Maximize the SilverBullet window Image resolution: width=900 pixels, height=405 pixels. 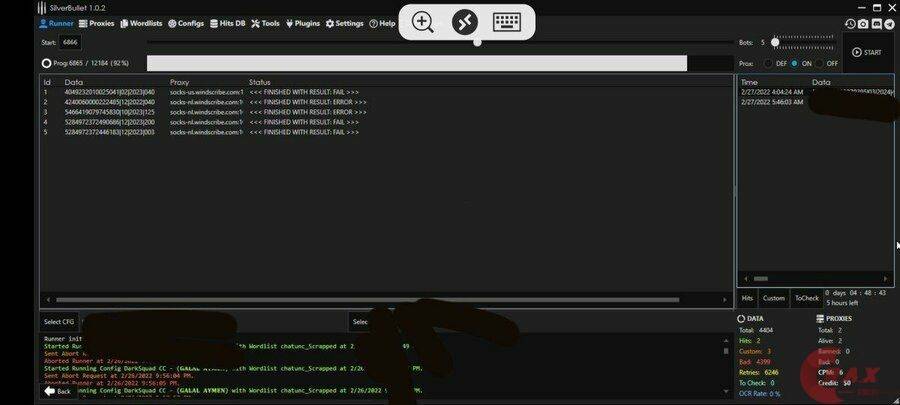[x=876, y=7]
